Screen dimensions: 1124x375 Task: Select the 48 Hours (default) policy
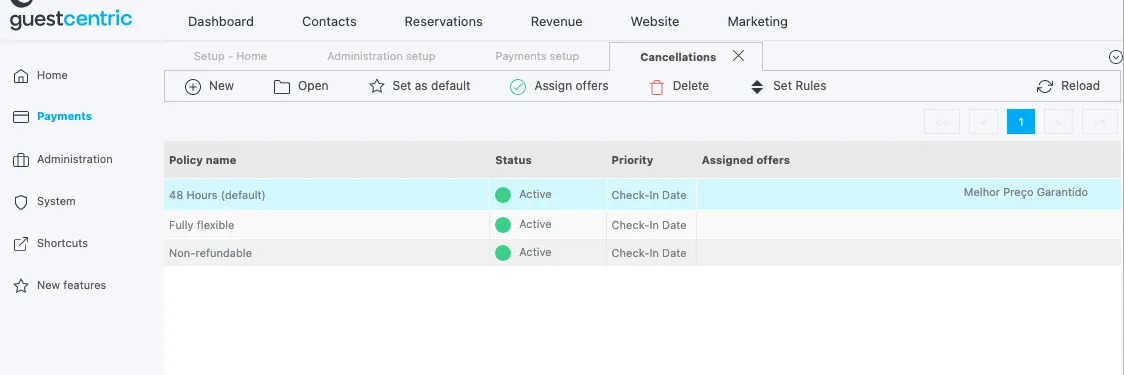[x=217, y=195]
